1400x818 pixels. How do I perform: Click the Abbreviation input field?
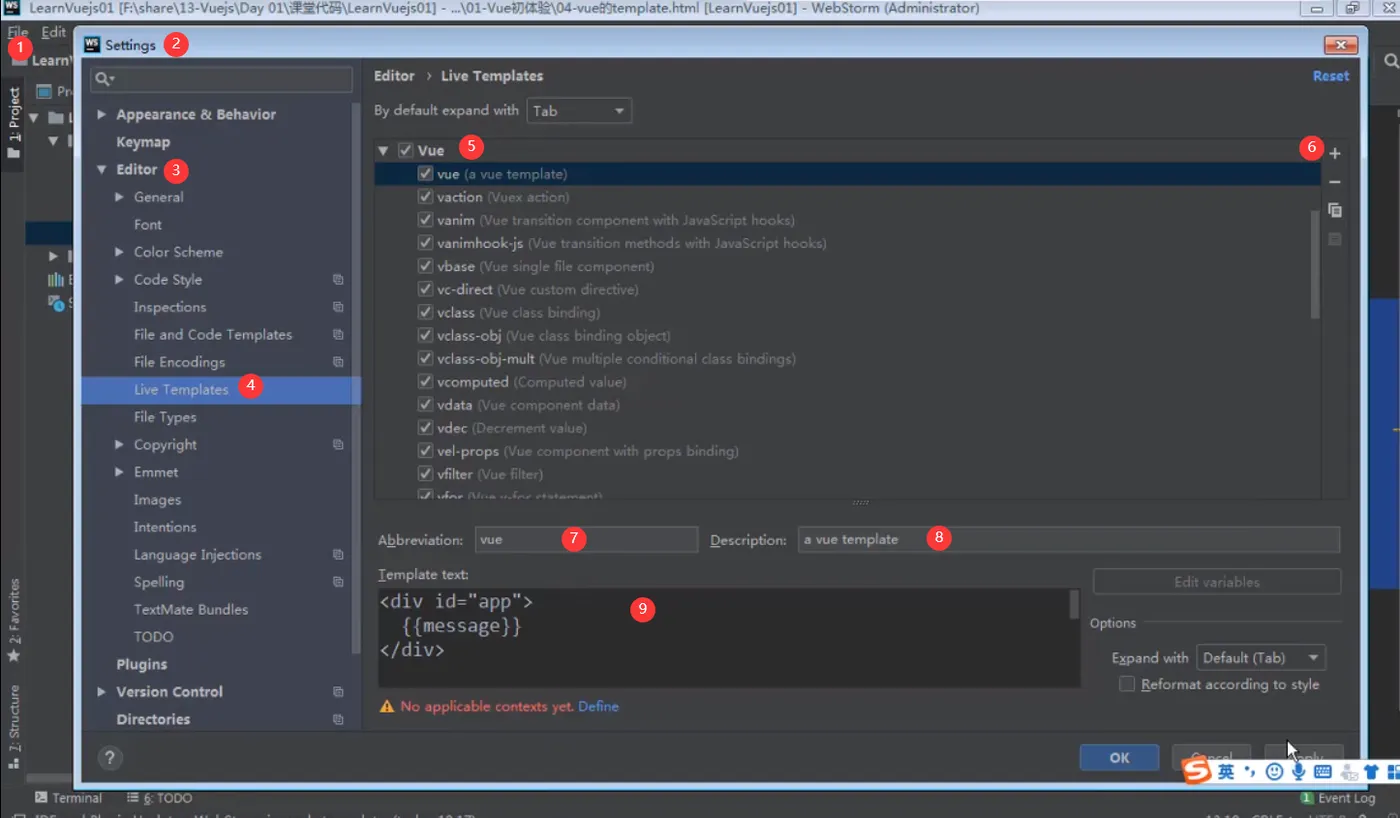click(x=586, y=540)
